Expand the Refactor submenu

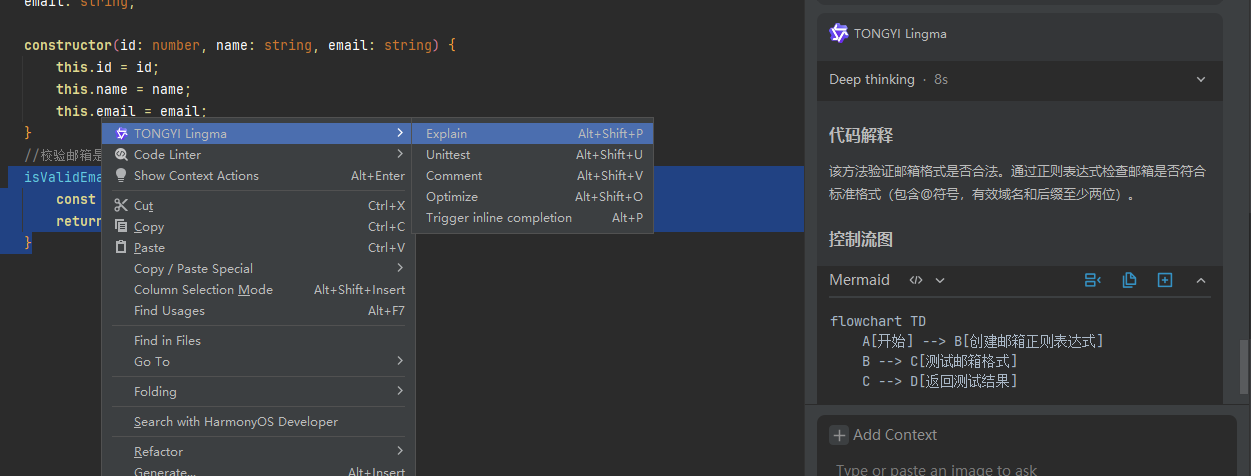(400, 451)
